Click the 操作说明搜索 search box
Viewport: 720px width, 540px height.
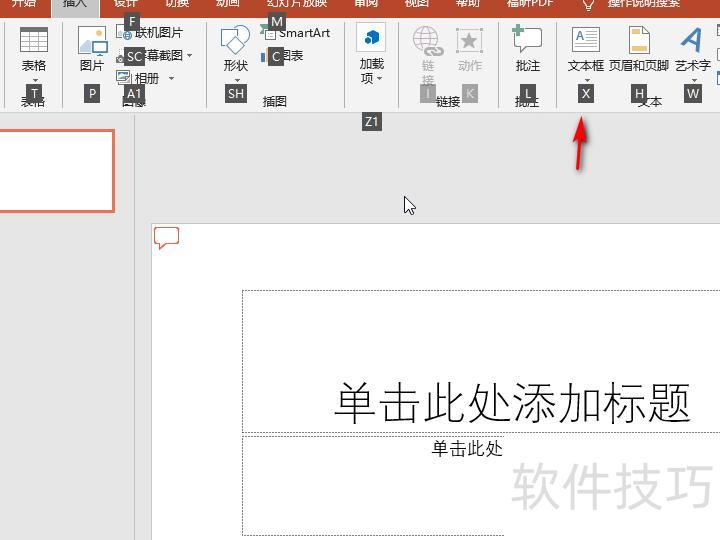644,4
